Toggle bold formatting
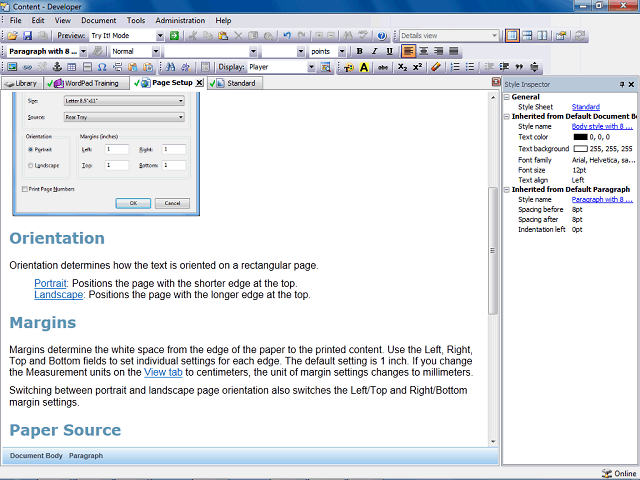The height and width of the screenshot is (480, 640). pos(359,51)
